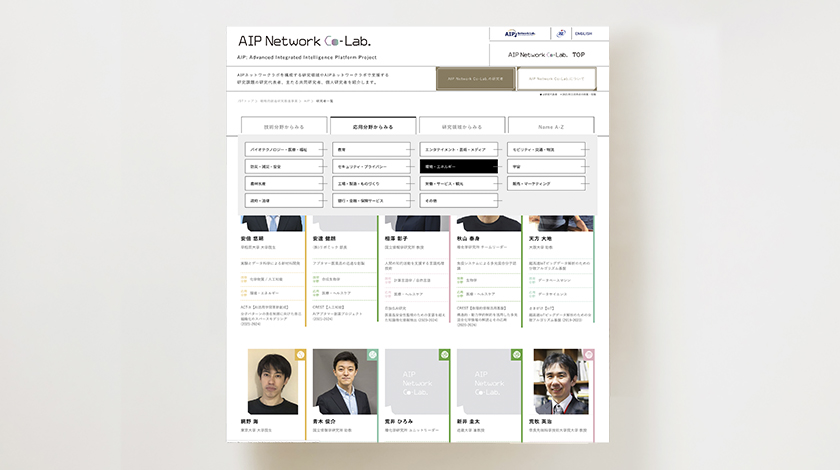Filter by 農林水産 category

tap(284, 184)
